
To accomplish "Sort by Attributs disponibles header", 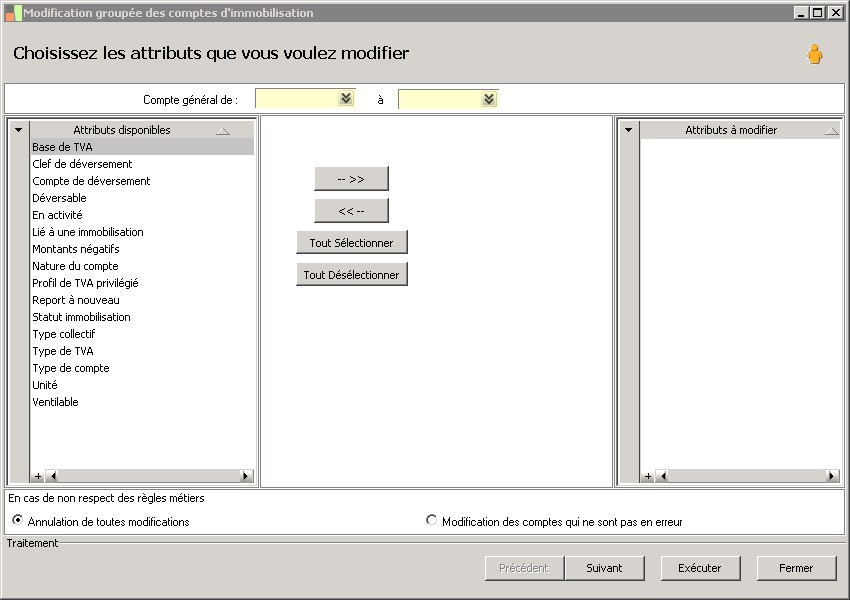I will pos(142,130).
